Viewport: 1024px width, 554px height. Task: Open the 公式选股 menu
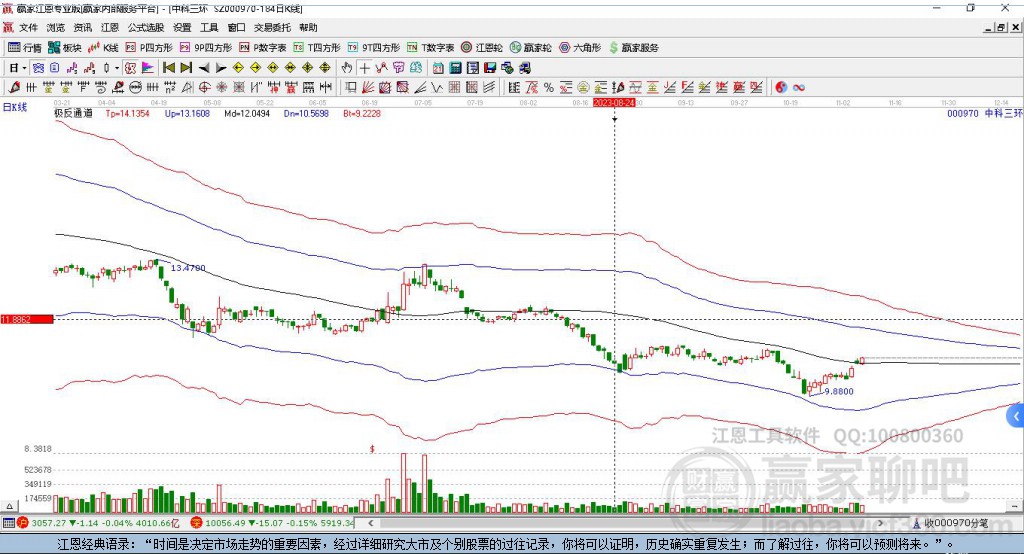[x=146, y=27]
